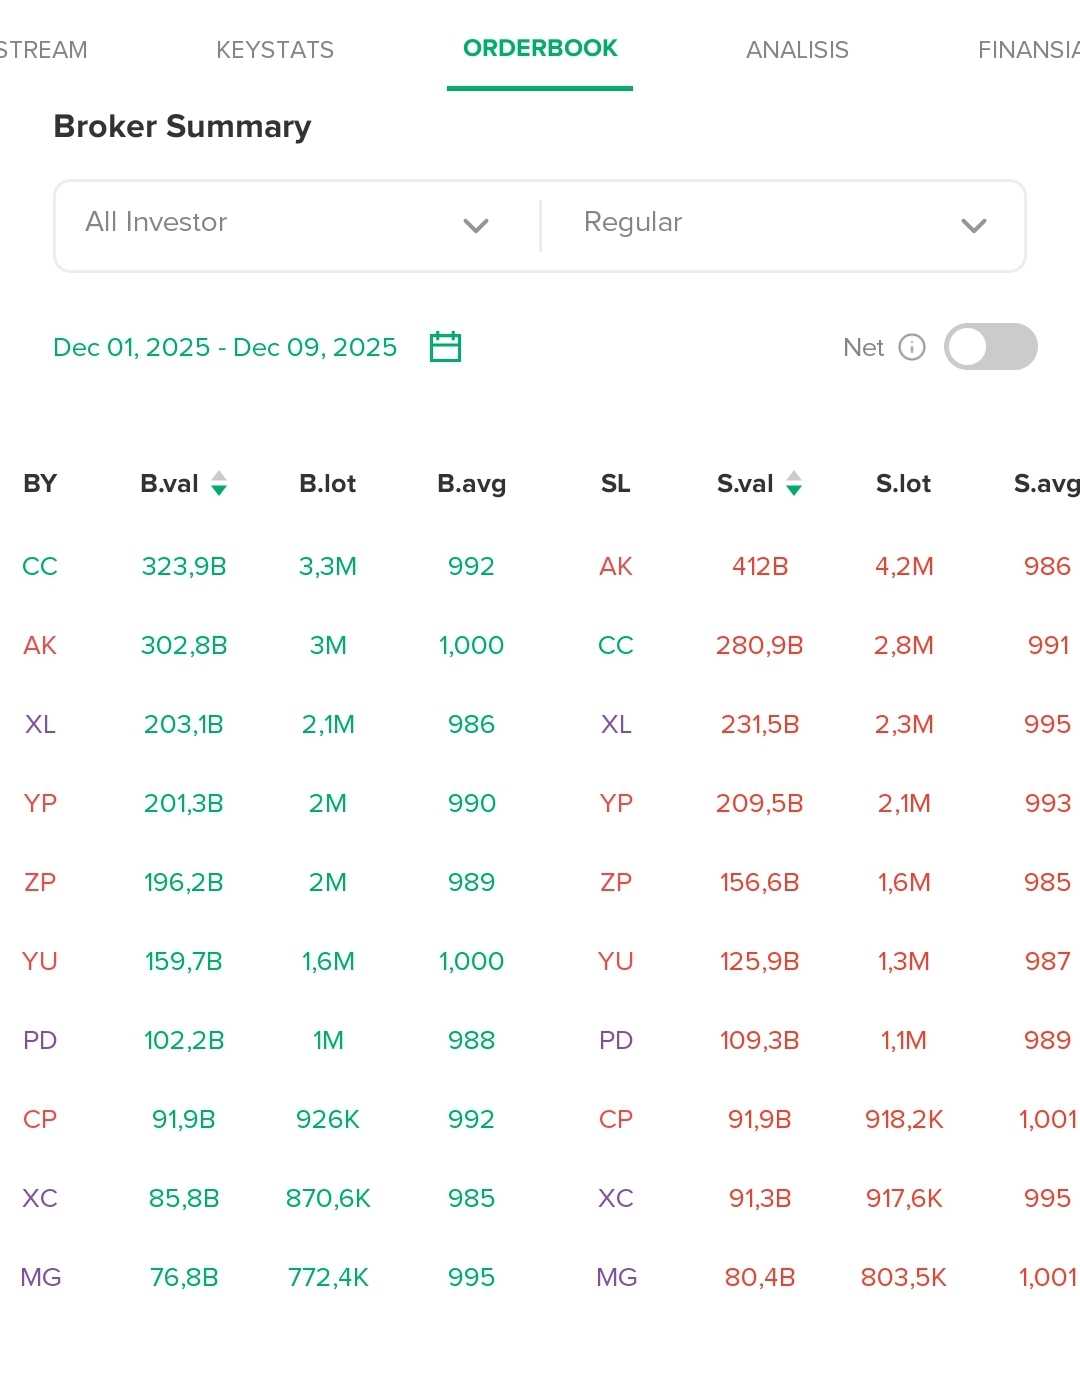Select the ORDERBOOK tab
Viewport: 1080px width, 1382px height.
[x=540, y=49]
